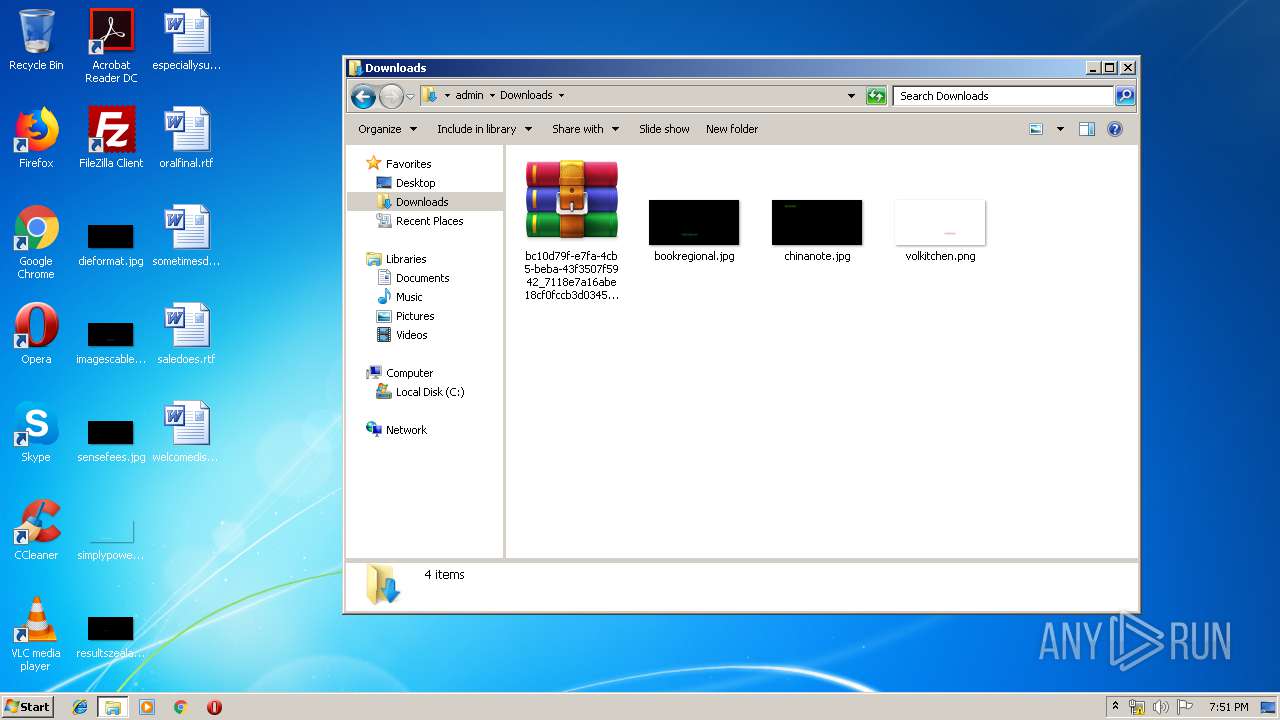Open Include in library menu

(484, 129)
